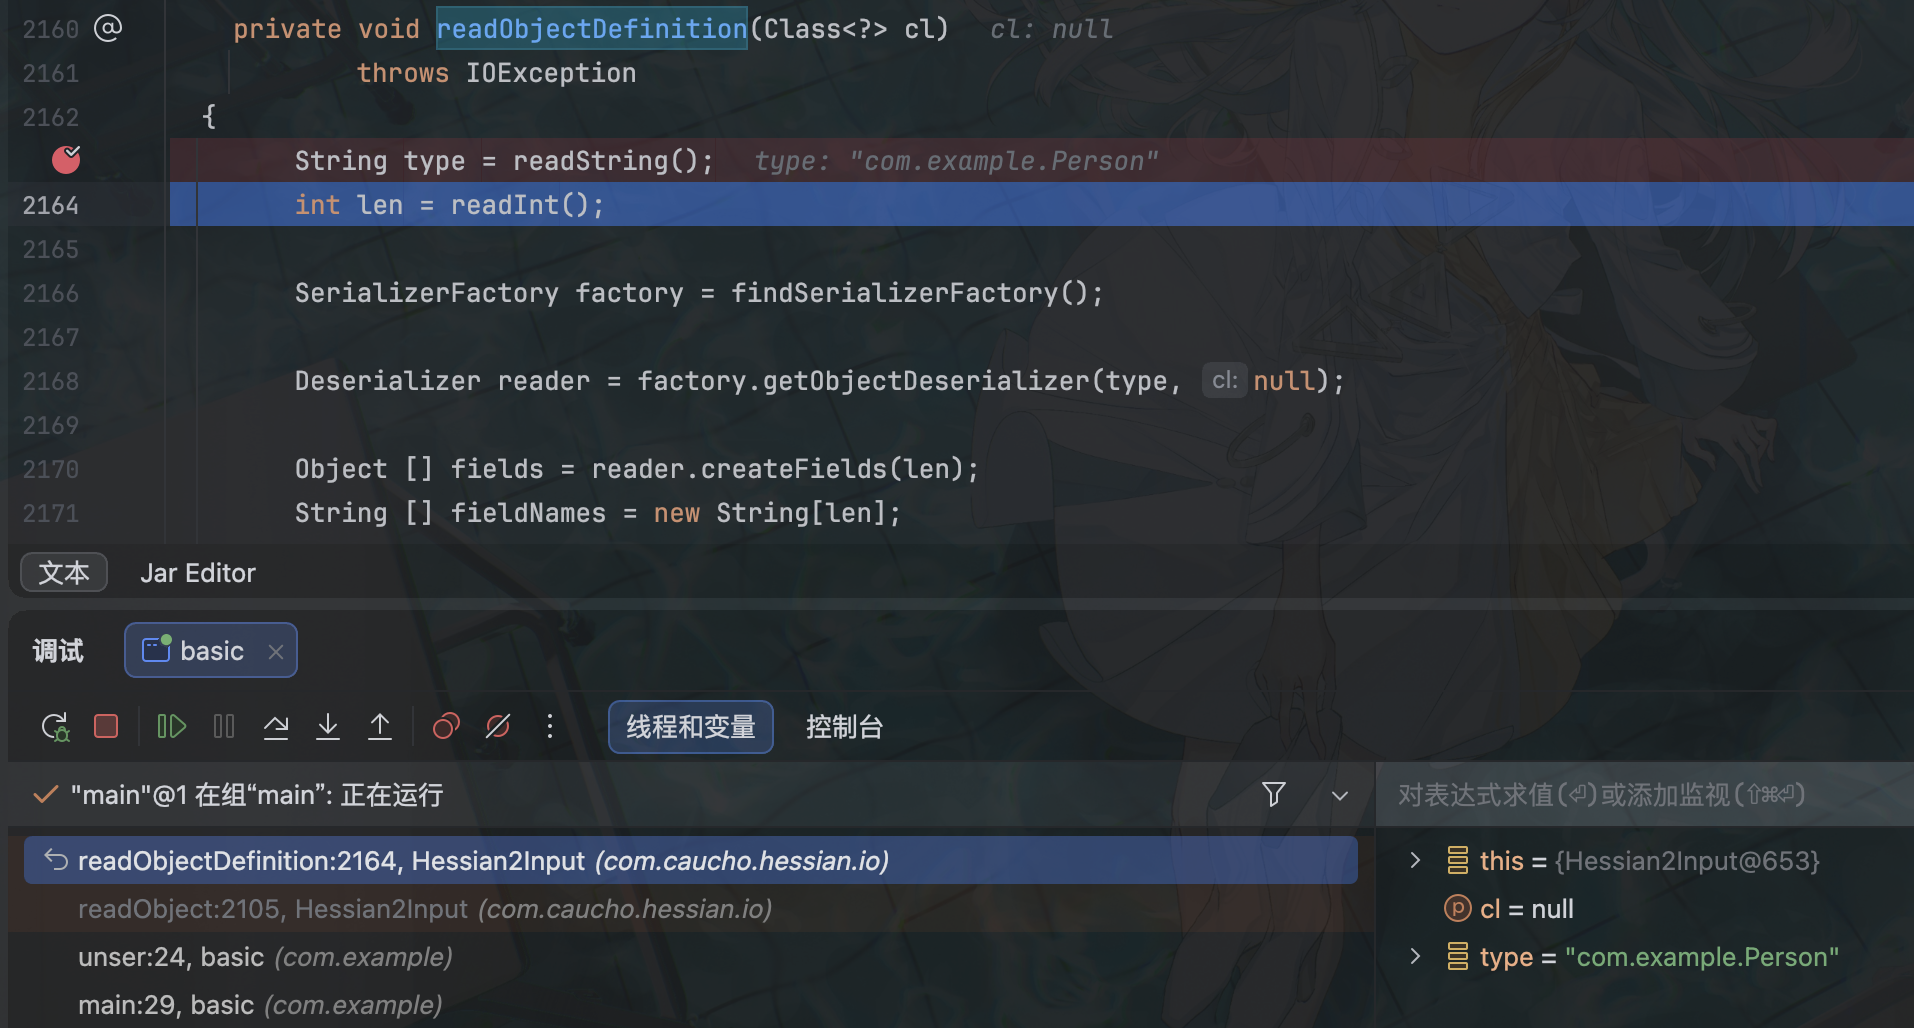Click the Rerun debug icon
Viewport: 1914px width, 1028px height.
[x=55, y=727]
